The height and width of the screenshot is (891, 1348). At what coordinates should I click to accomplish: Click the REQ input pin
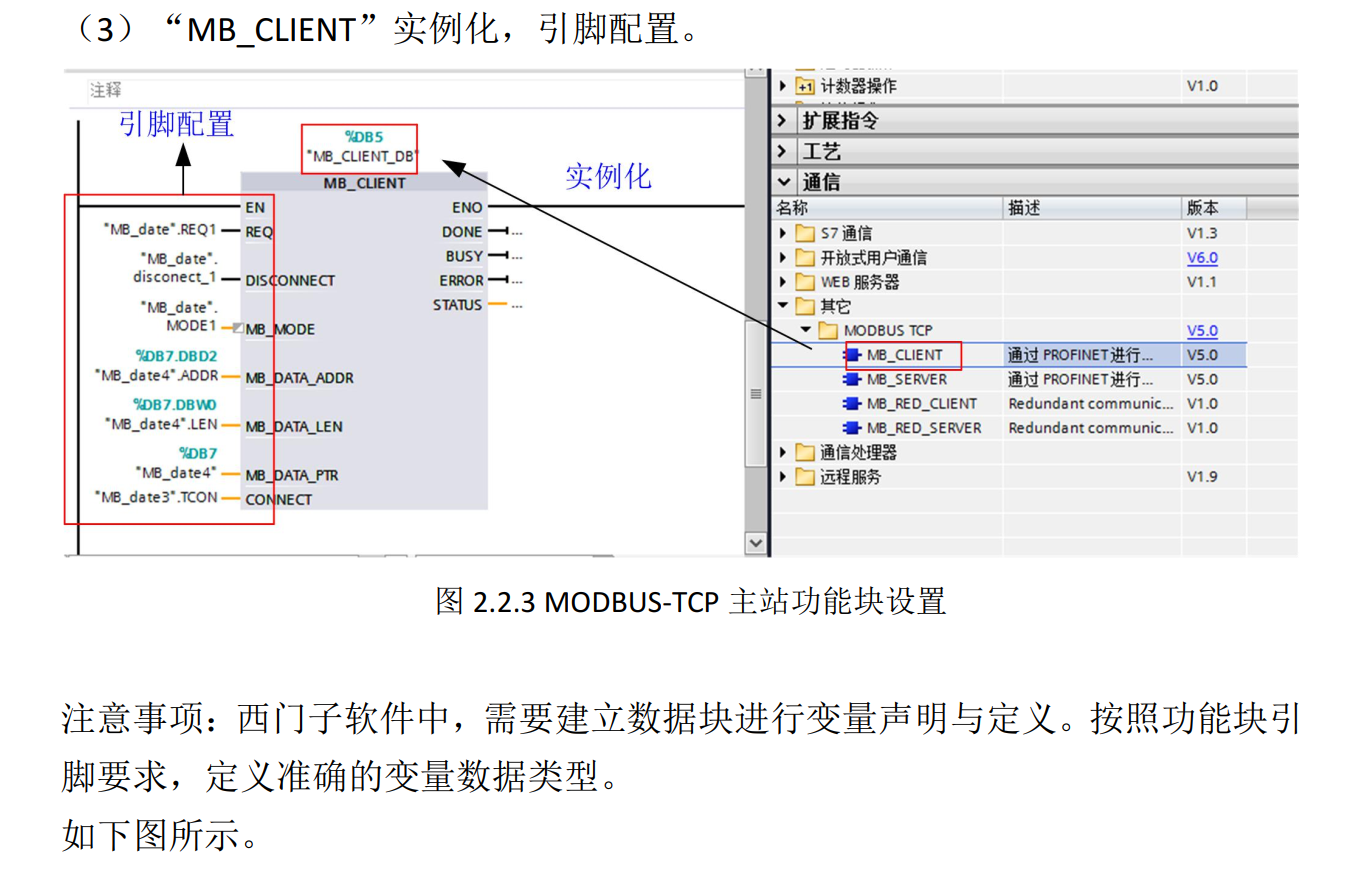click(259, 232)
